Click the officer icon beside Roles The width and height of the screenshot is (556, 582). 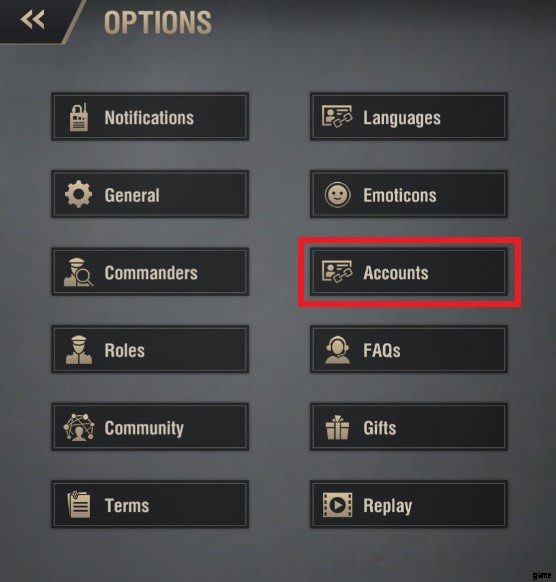tap(79, 350)
